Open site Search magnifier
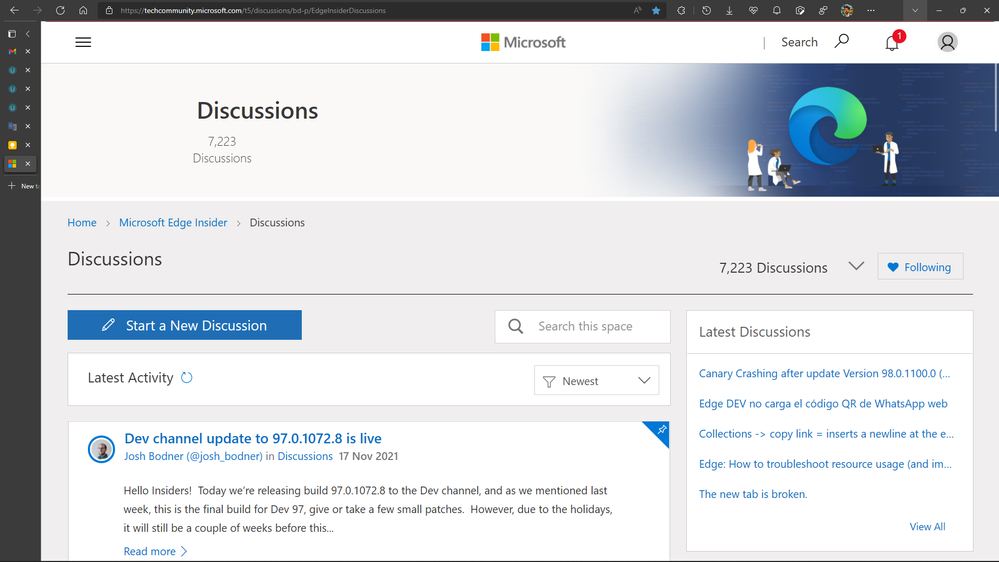 coord(842,41)
